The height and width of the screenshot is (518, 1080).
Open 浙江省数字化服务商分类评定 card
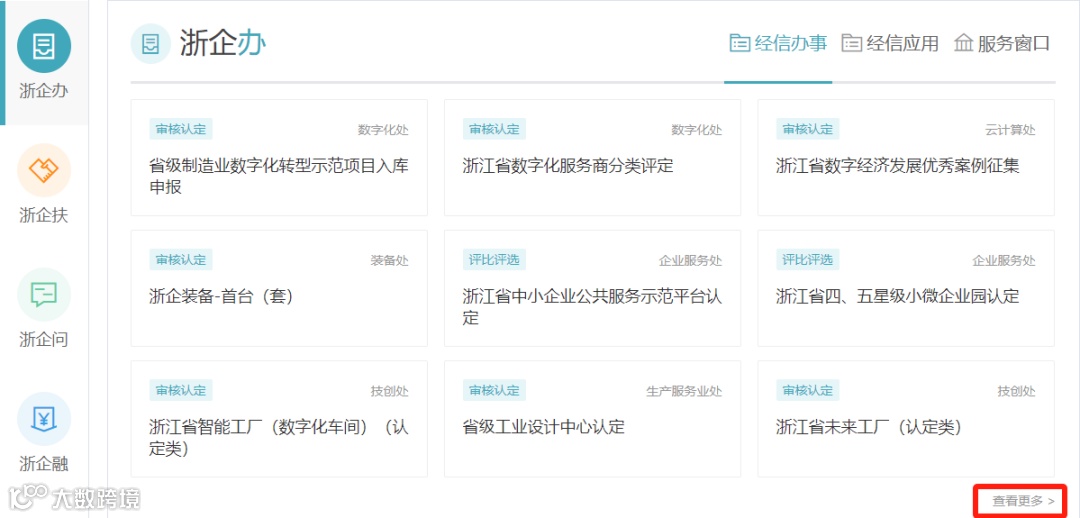point(592,158)
